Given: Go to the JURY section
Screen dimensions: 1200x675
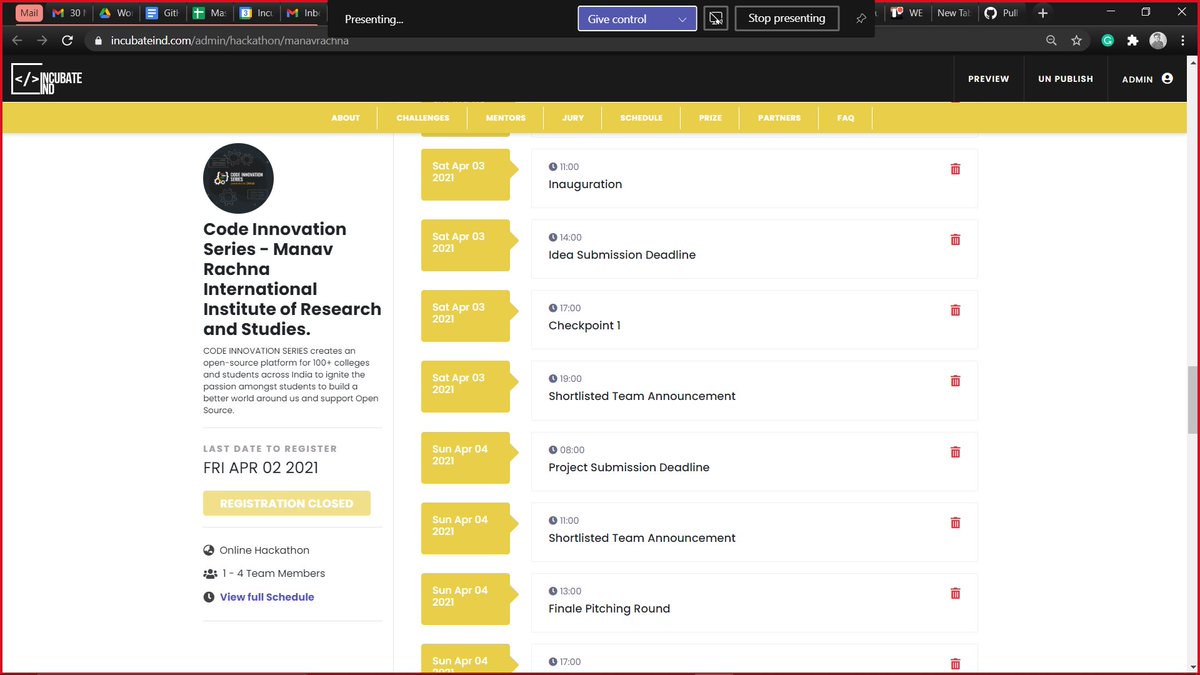Looking at the screenshot, I should pyautogui.click(x=573, y=118).
